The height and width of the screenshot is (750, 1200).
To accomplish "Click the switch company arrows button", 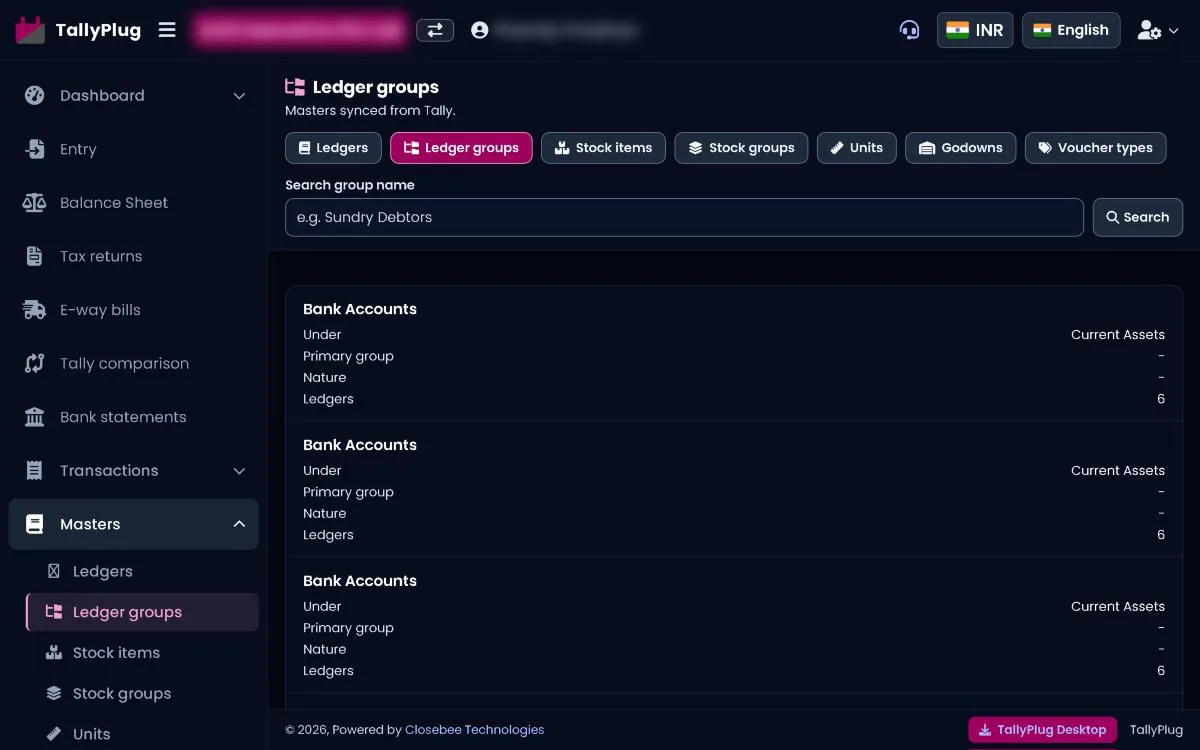I will 435,30.
